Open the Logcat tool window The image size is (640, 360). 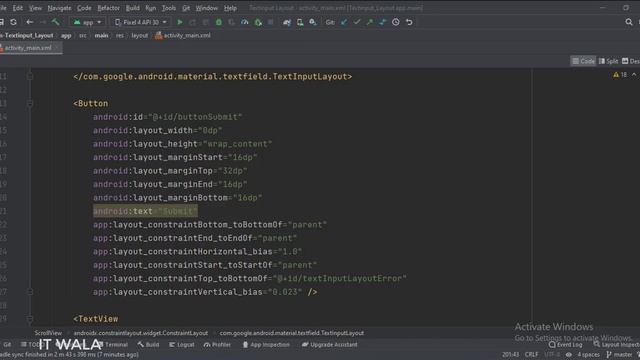182,344
